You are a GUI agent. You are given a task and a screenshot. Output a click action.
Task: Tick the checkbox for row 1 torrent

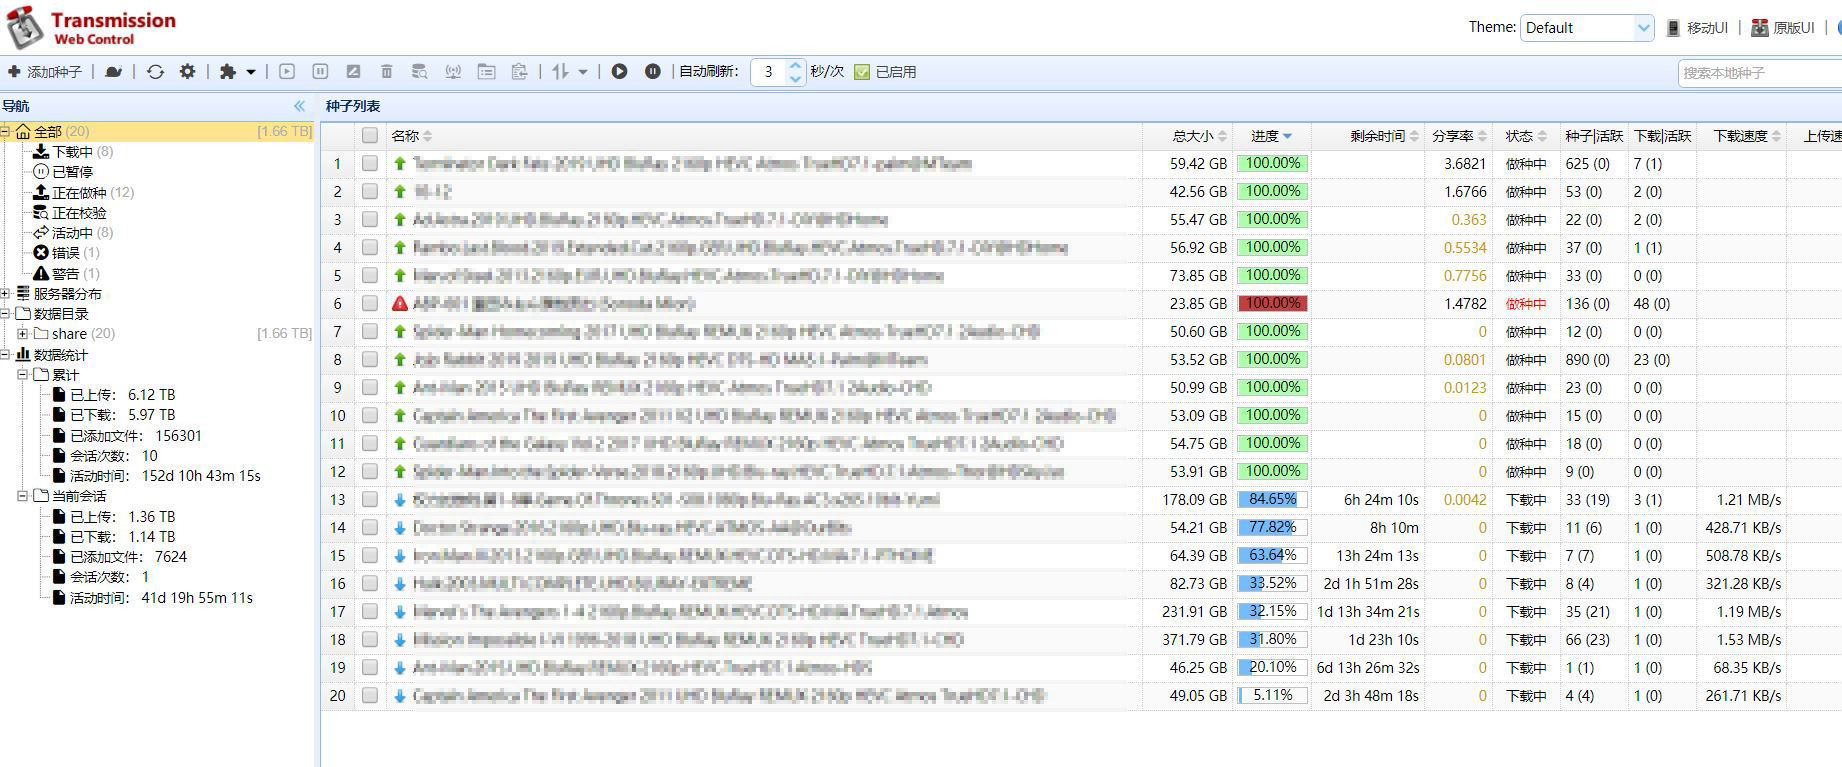coord(370,164)
